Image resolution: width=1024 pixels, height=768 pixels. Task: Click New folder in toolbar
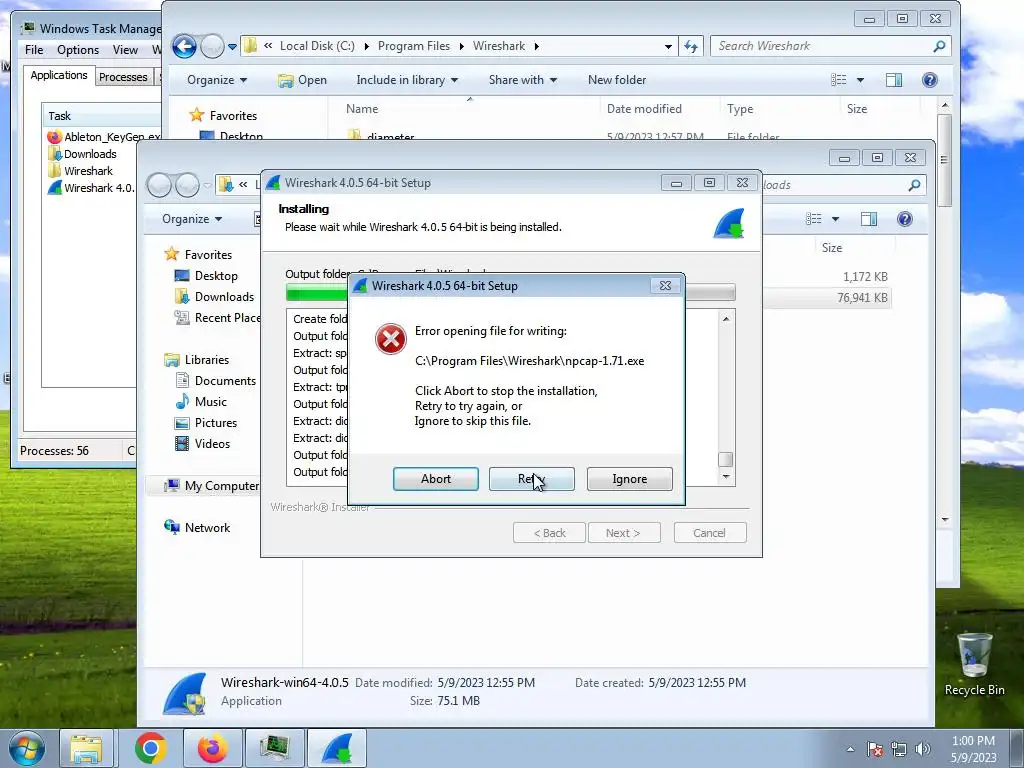[616, 80]
